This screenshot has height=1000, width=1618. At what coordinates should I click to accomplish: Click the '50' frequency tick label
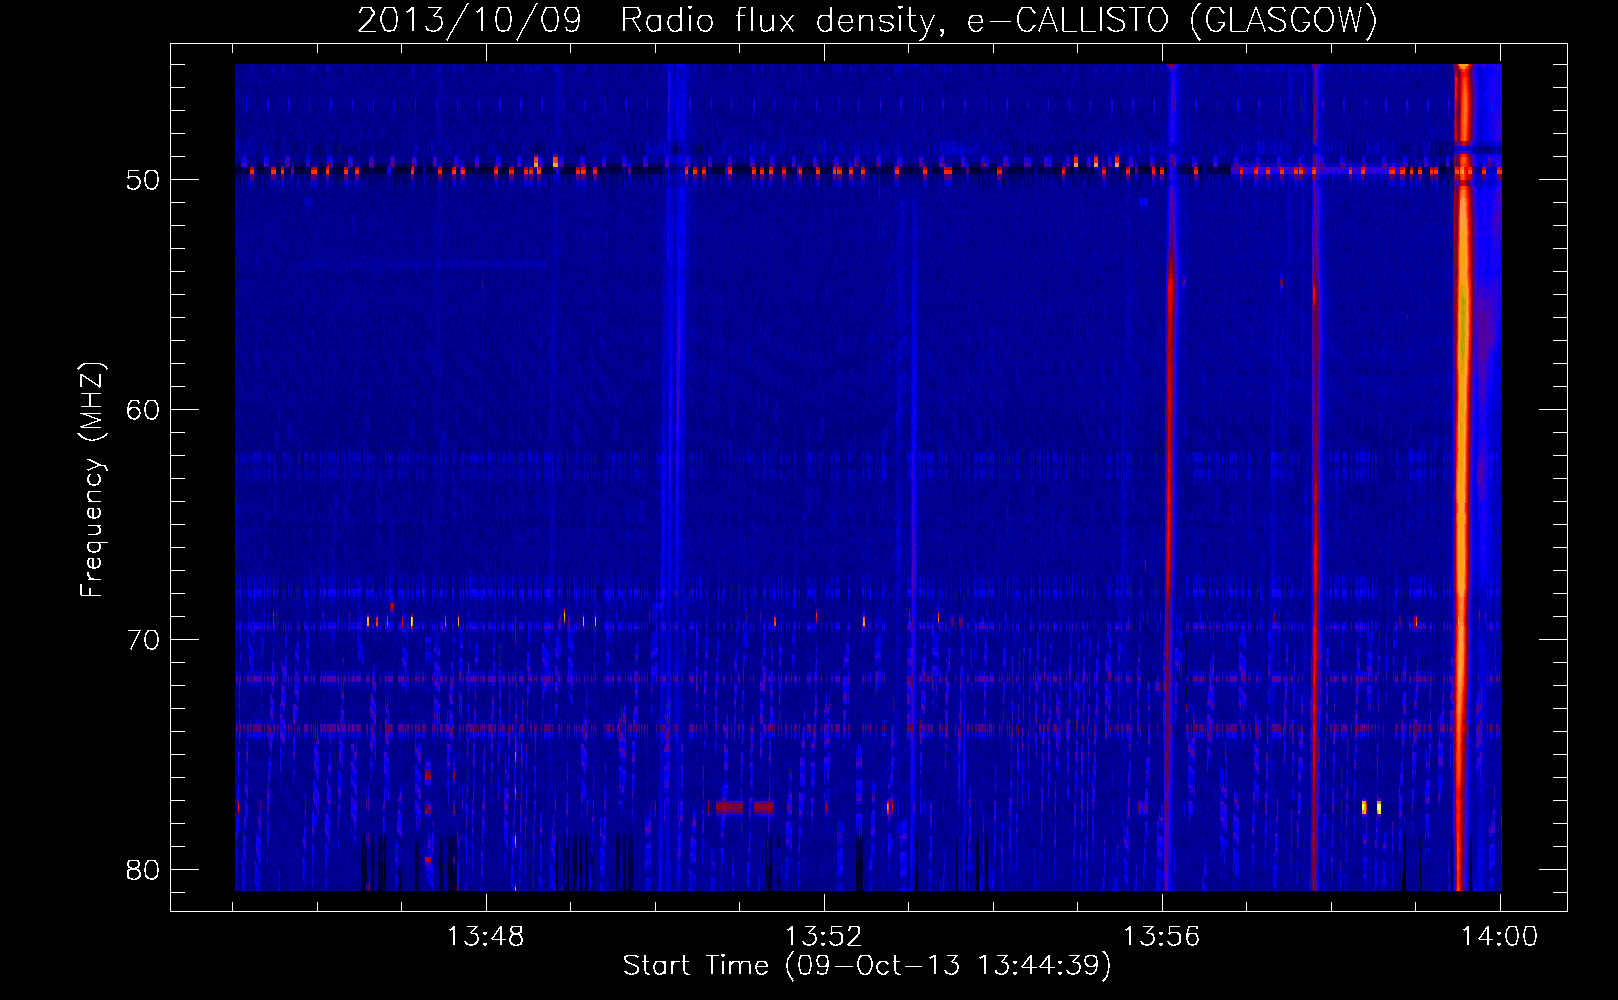143,180
